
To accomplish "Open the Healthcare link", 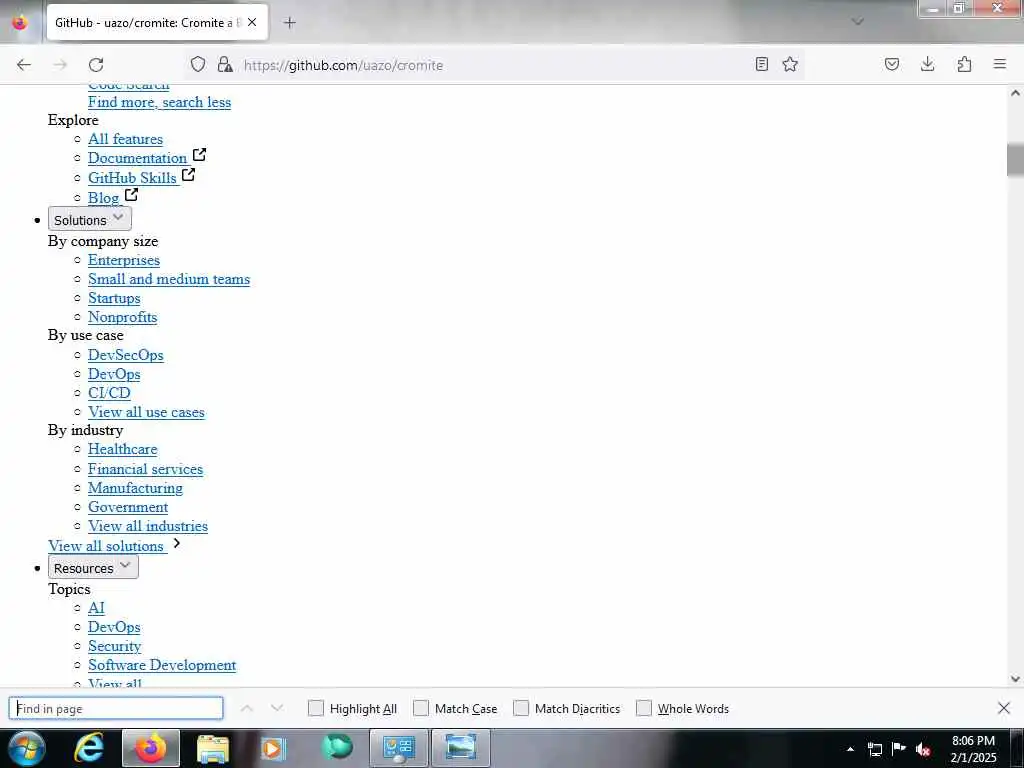I will pos(123,449).
